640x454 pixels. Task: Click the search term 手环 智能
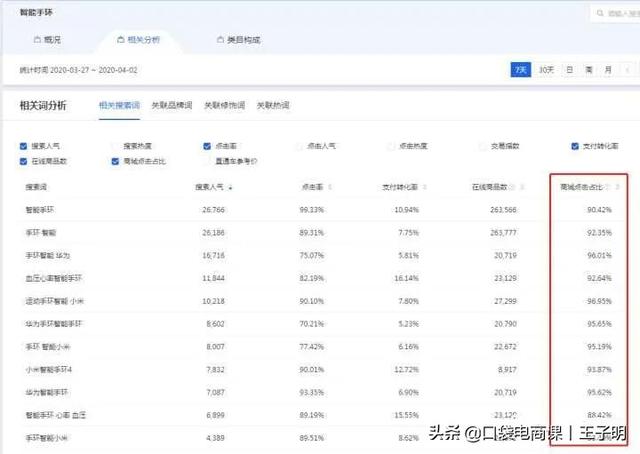[x=40, y=233]
